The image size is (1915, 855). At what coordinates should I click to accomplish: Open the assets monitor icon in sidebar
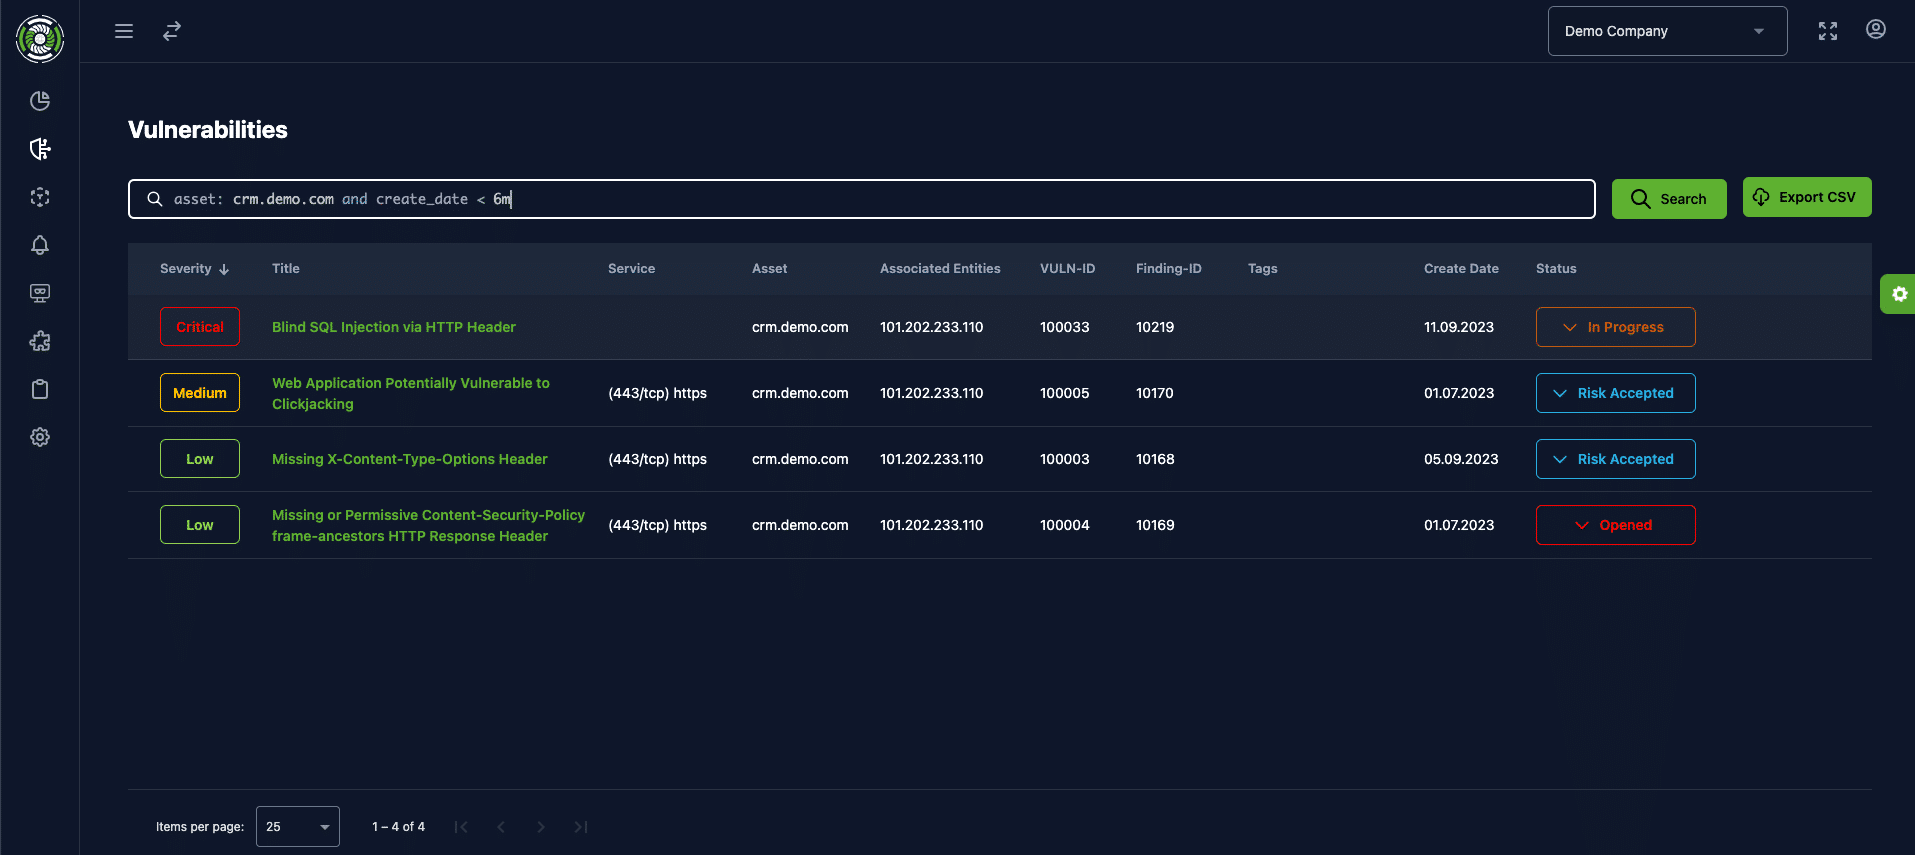(40, 293)
